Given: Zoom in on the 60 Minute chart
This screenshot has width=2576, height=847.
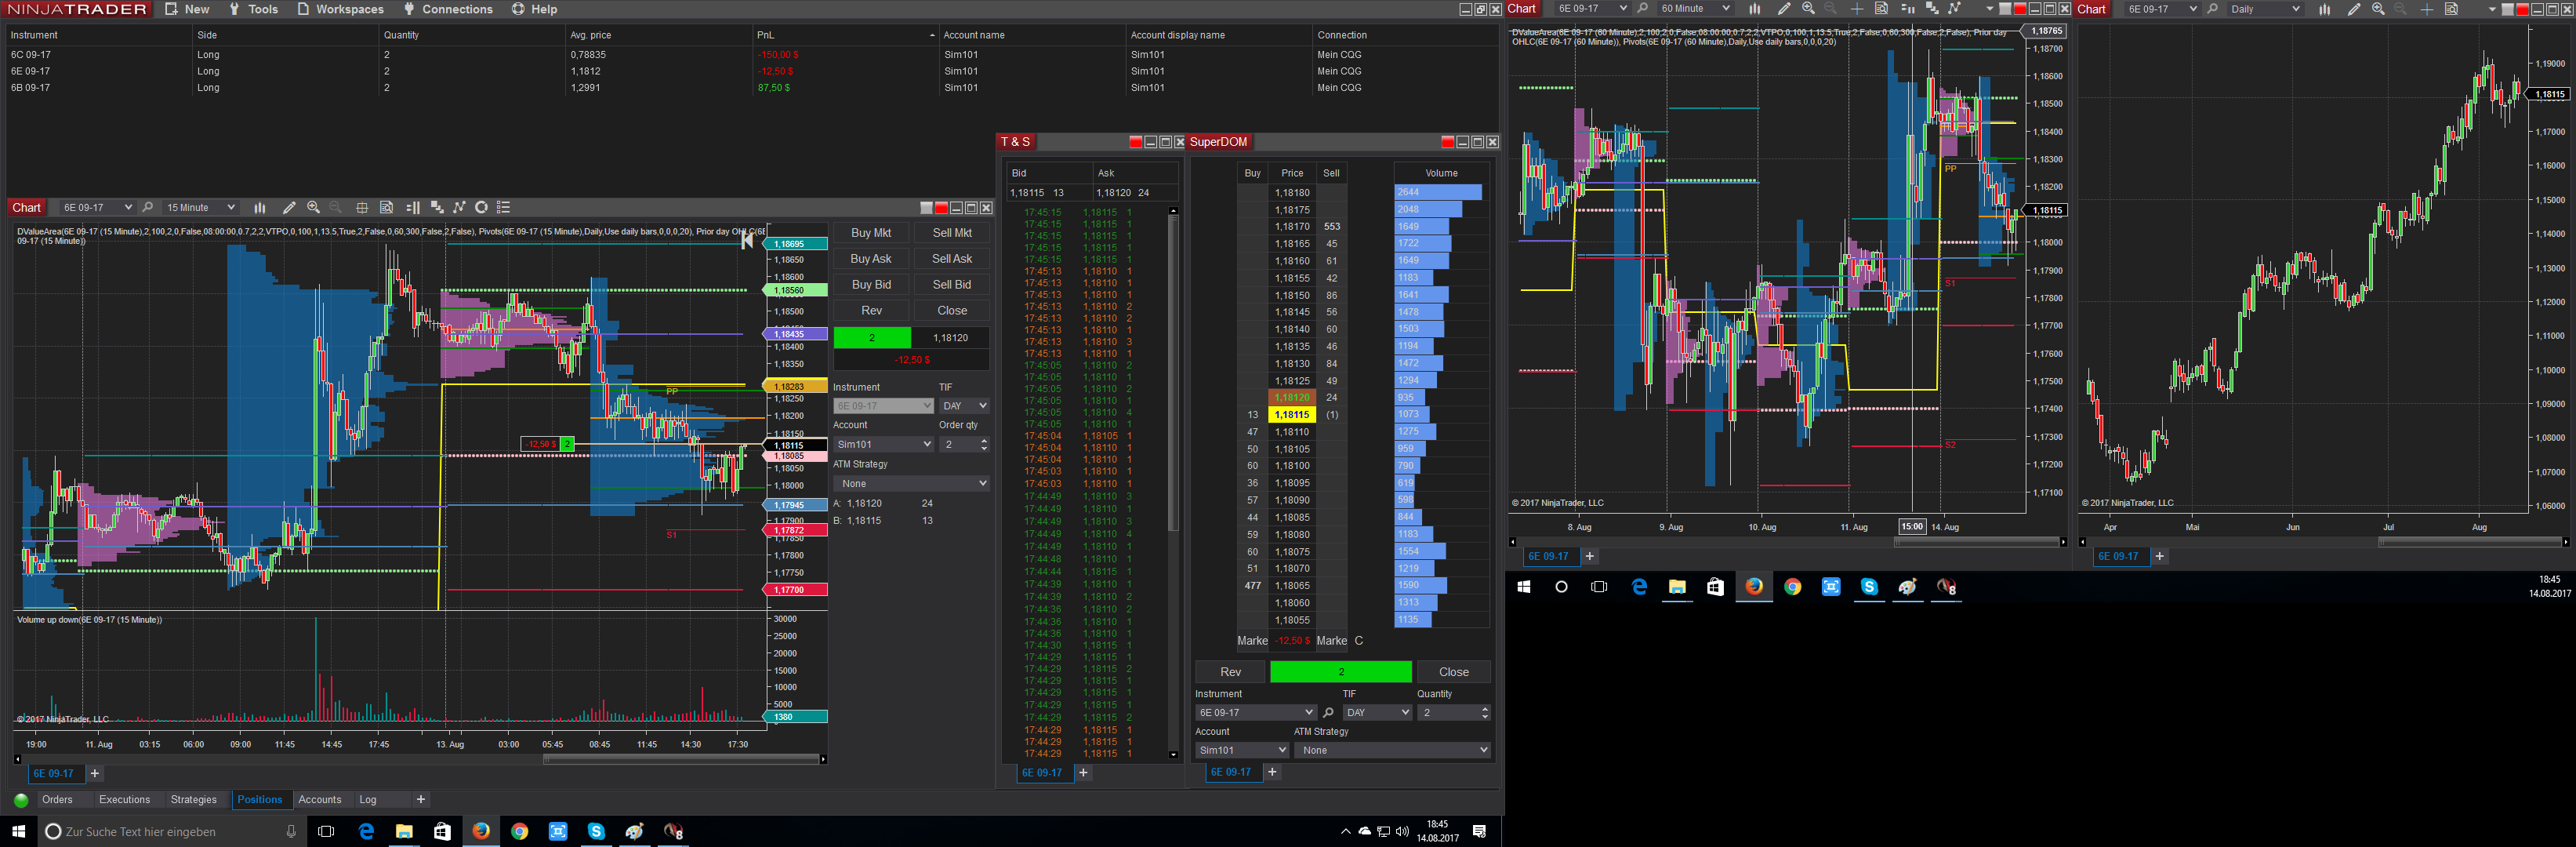Looking at the screenshot, I should (x=1808, y=9).
